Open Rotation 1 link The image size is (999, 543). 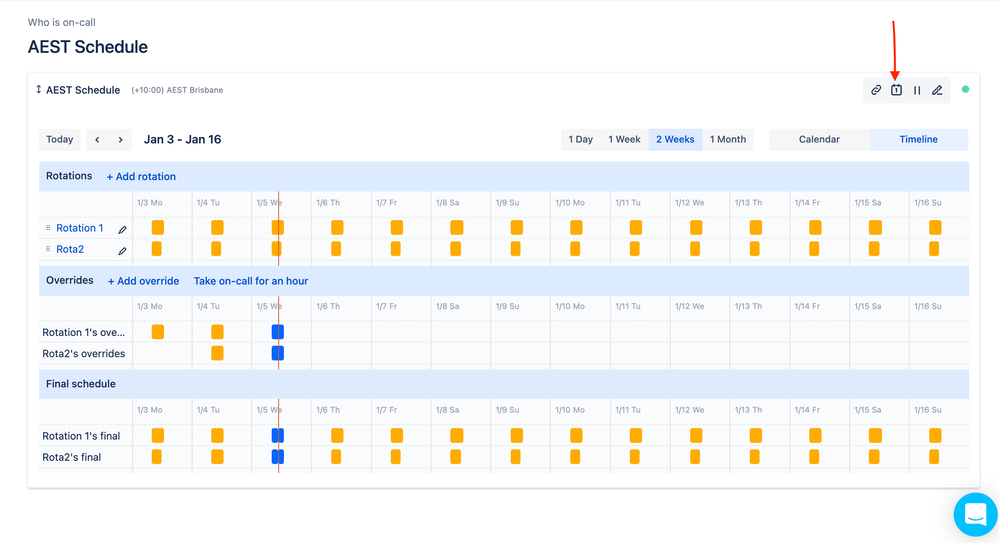click(x=80, y=228)
